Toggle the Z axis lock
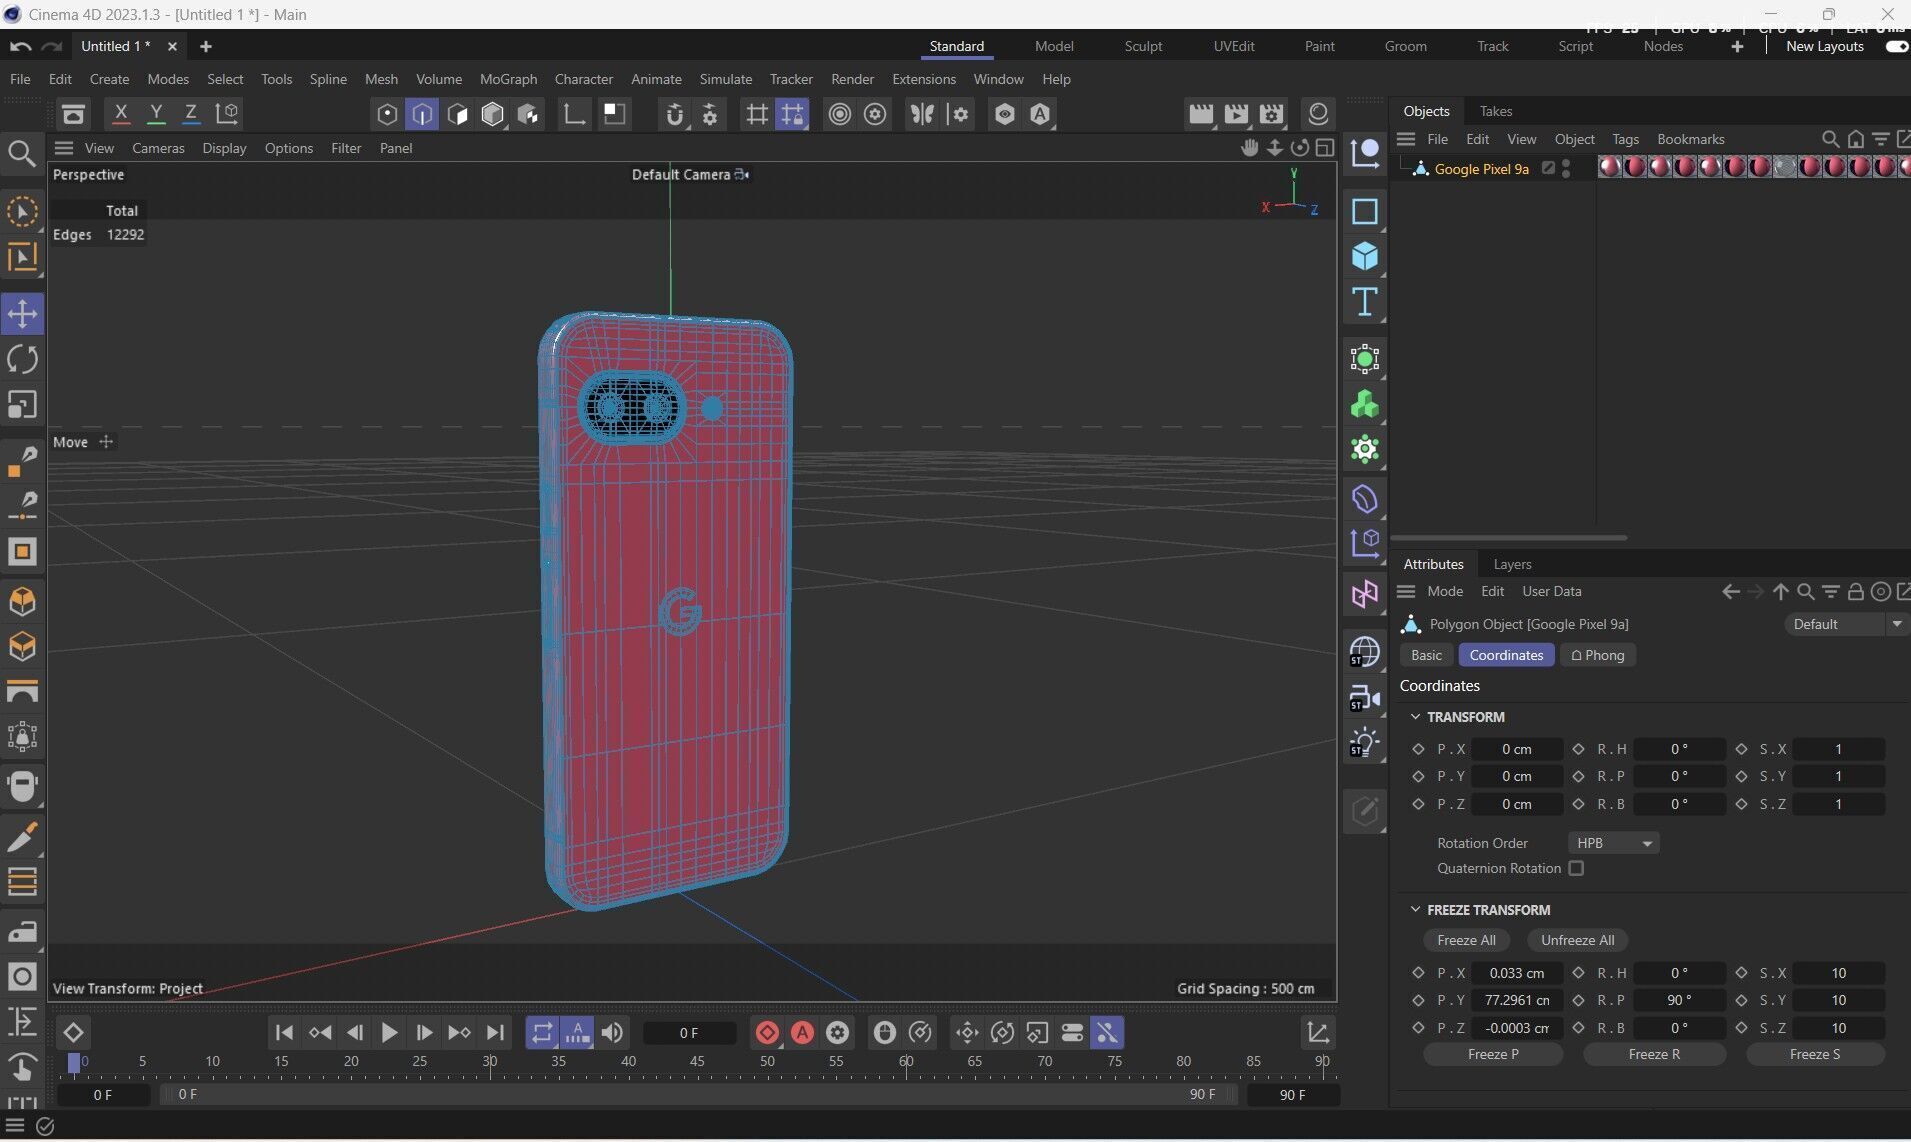This screenshot has width=1911, height=1142. point(191,114)
